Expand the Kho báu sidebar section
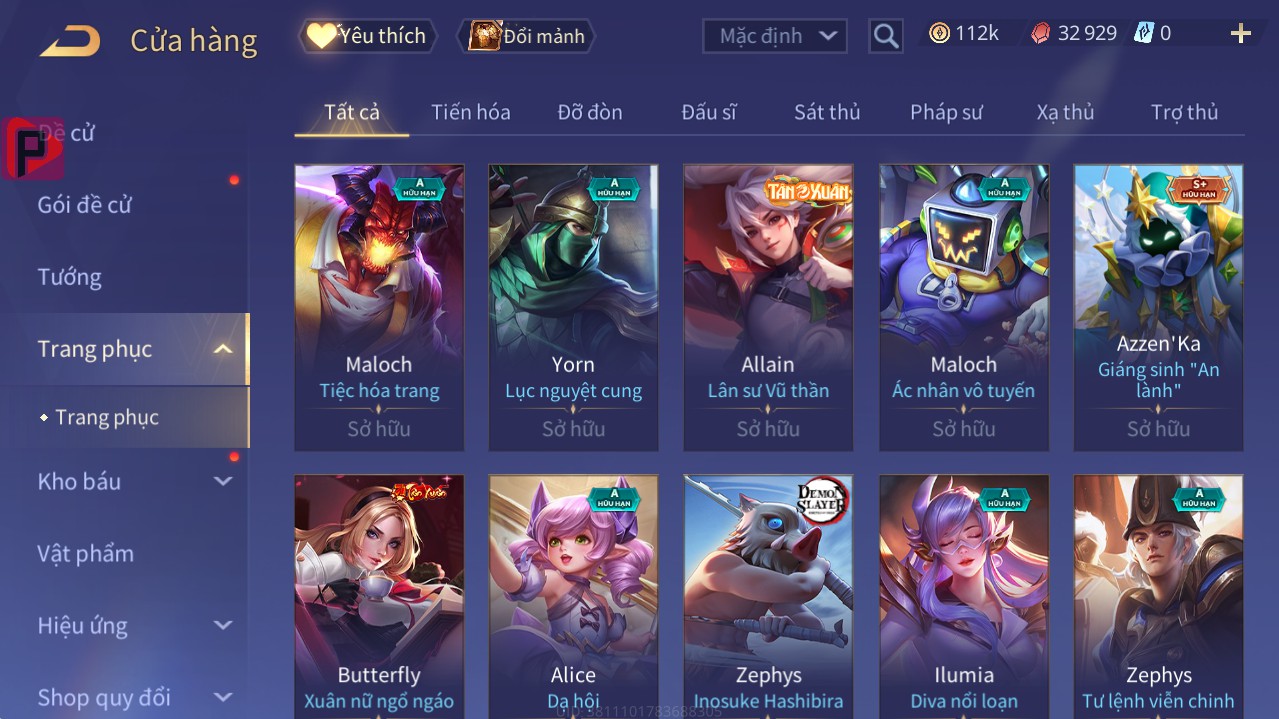Screen dimensions: 1279x719 pyautogui.click(x=223, y=481)
